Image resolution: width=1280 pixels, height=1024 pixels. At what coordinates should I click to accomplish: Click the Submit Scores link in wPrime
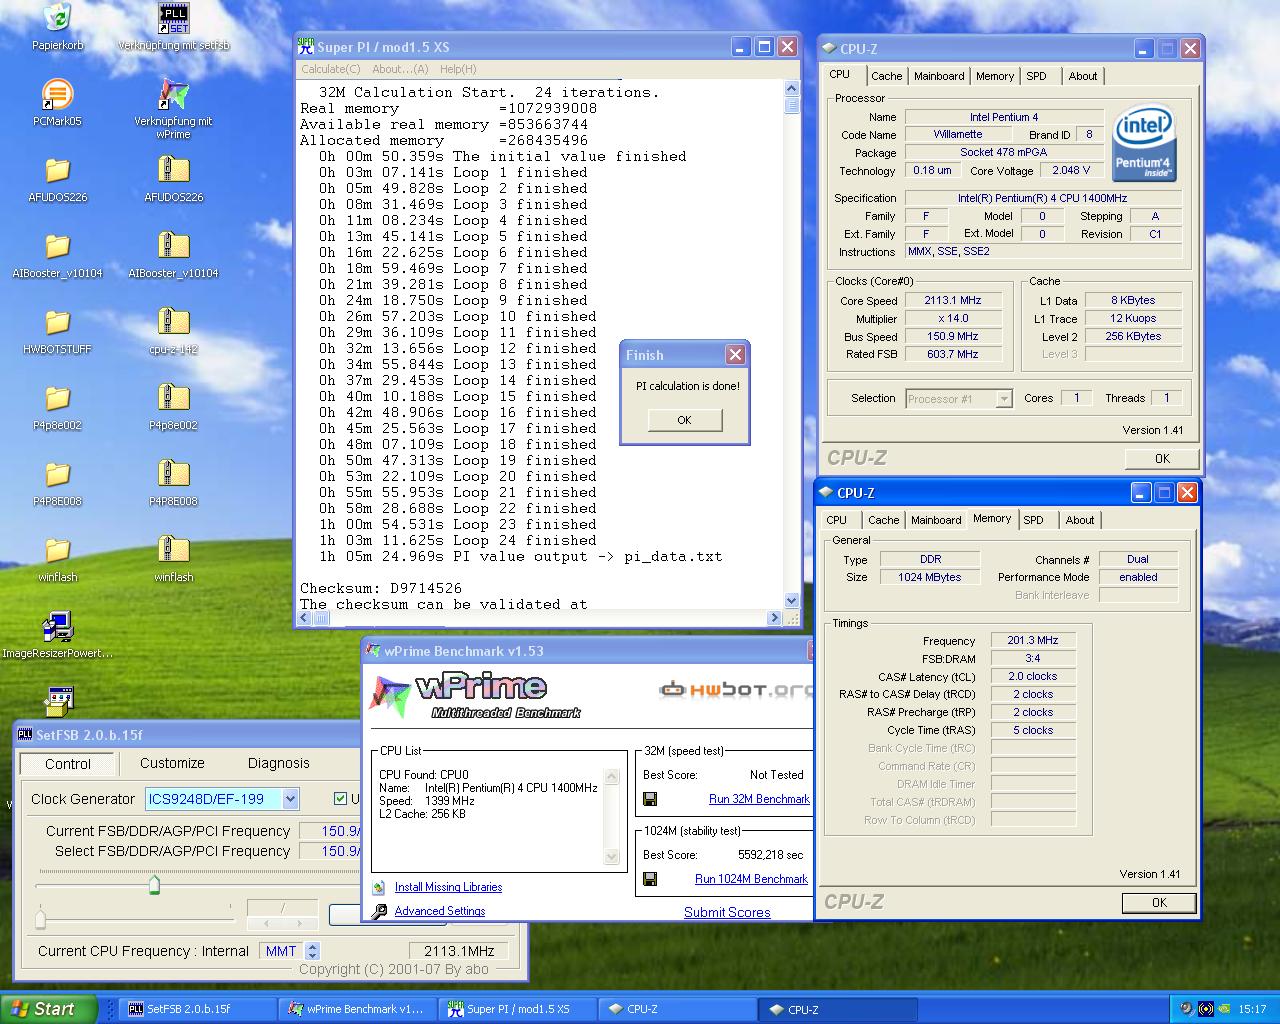click(727, 912)
